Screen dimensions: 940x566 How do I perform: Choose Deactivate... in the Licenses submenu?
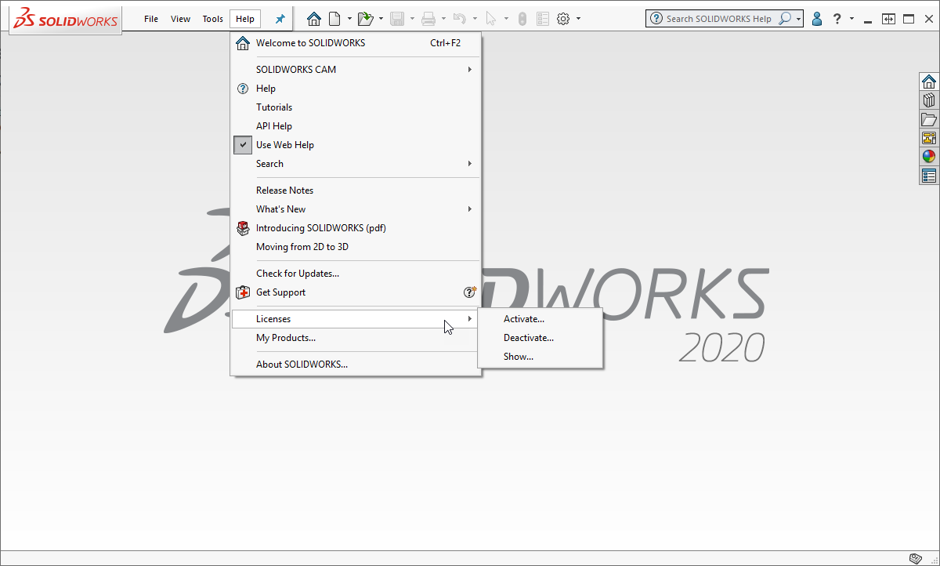(x=540, y=338)
